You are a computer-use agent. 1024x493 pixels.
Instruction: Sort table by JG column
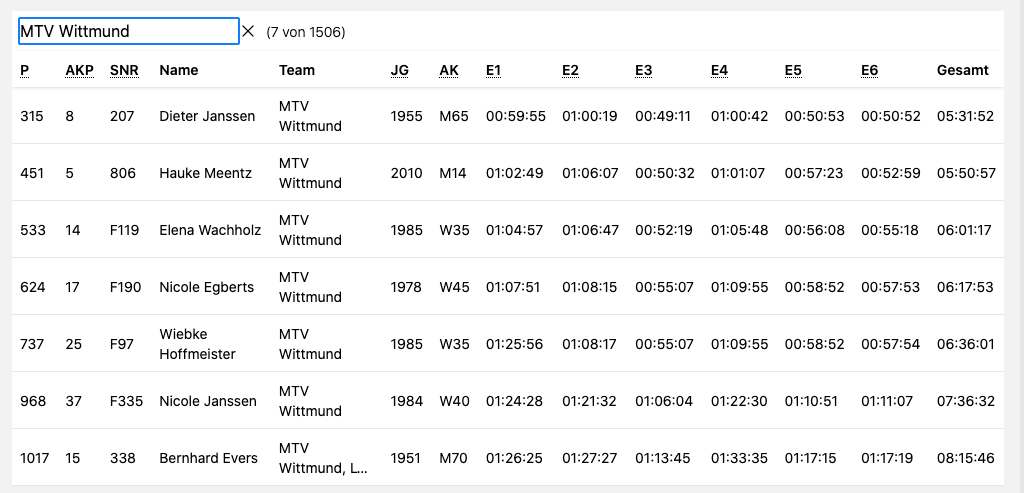(399, 70)
